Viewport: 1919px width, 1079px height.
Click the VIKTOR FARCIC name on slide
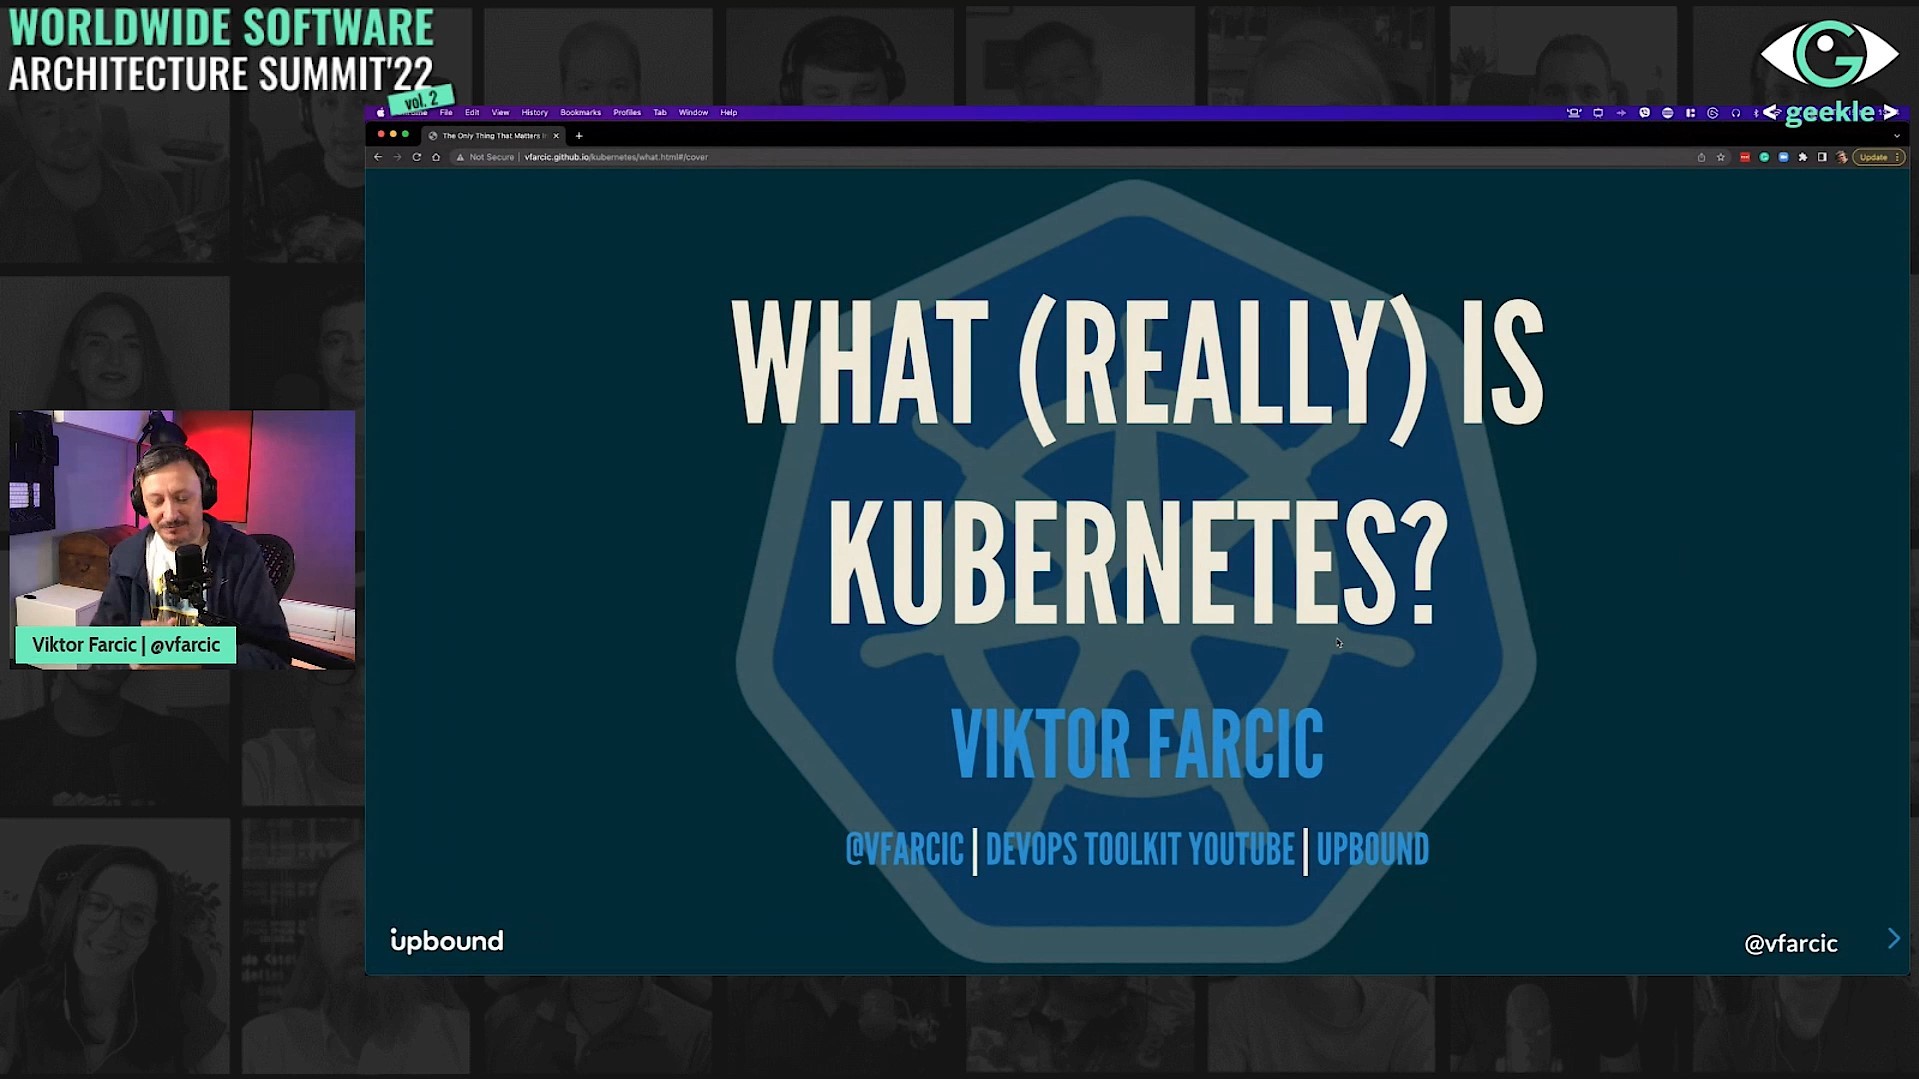point(1137,744)
